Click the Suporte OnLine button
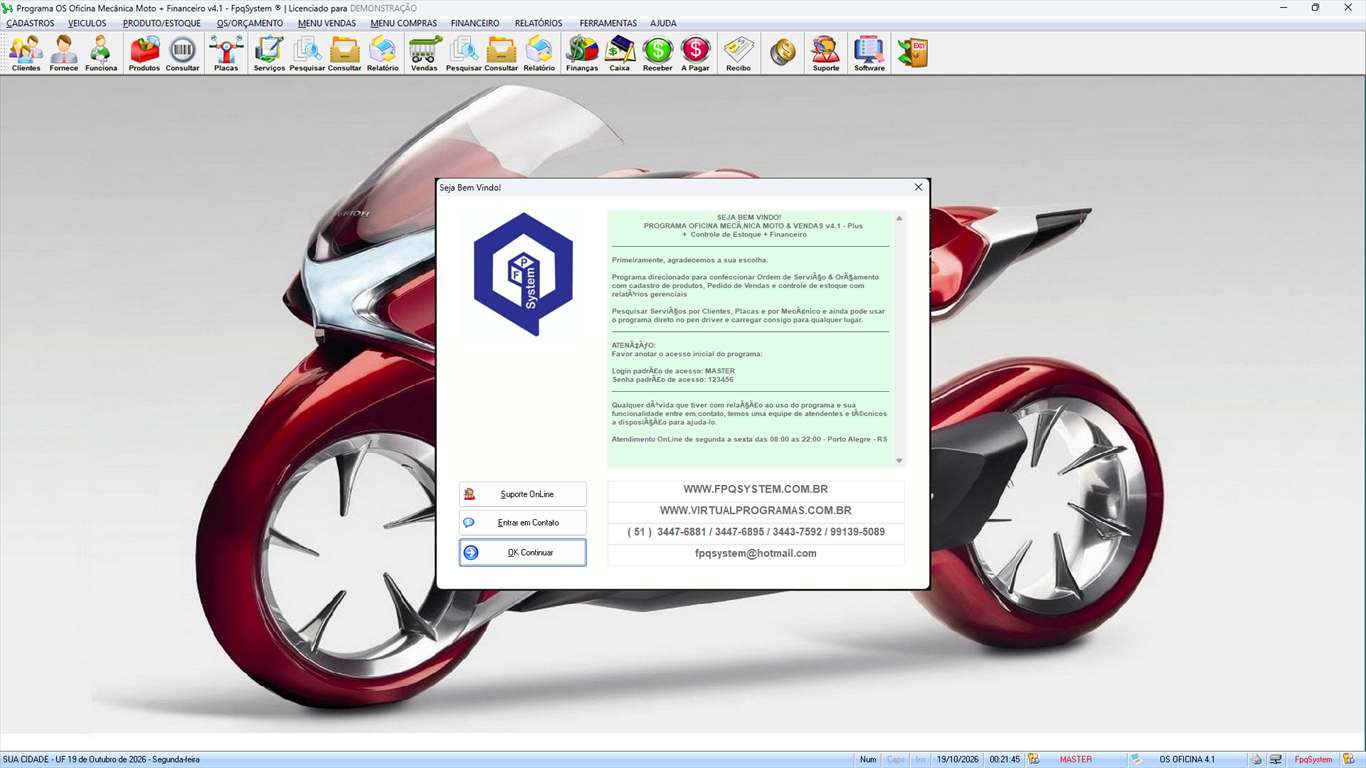Screen dimensions: 1366x768 pos(523,494)
